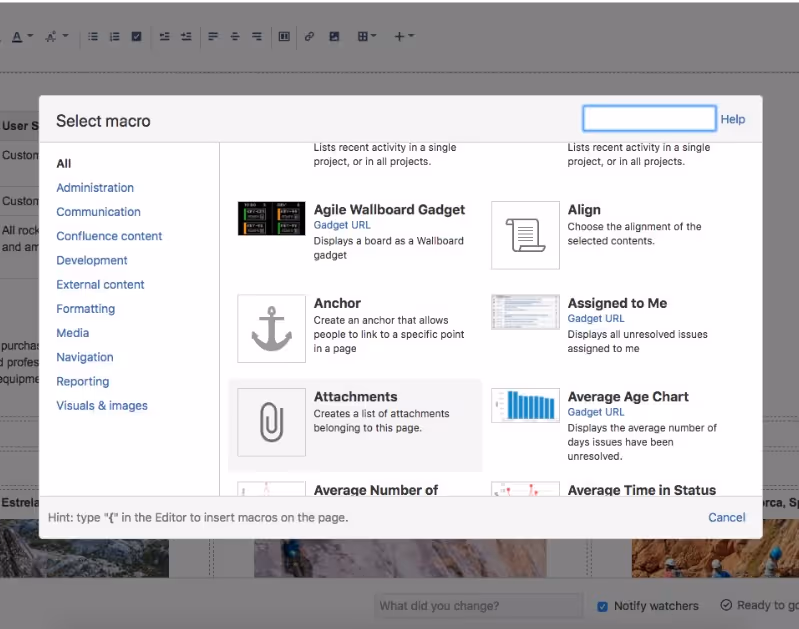799x629 pixels.
Task: Insert a numbered list from toolbar
Action: pos(115,36)
